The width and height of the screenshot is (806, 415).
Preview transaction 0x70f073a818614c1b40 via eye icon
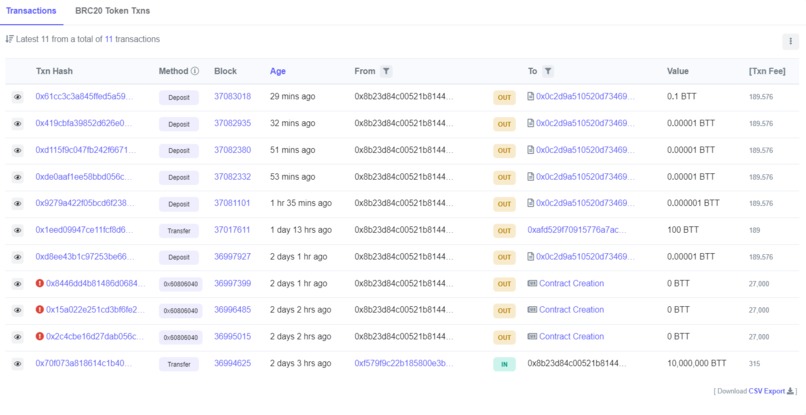(17, 364)
